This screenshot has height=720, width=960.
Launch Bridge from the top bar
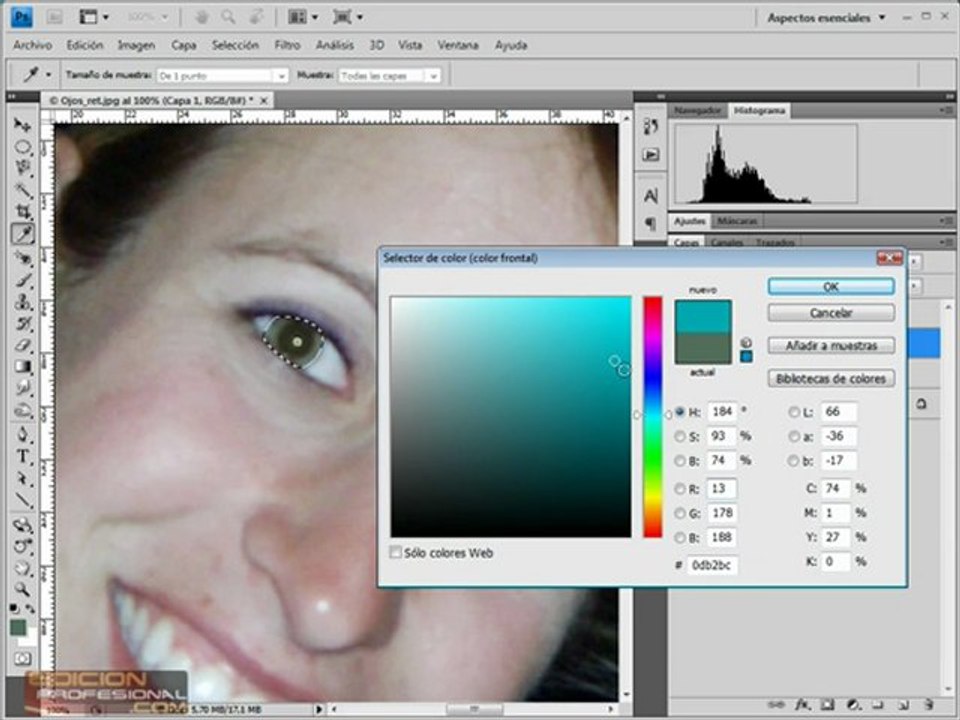click(54, 17)
